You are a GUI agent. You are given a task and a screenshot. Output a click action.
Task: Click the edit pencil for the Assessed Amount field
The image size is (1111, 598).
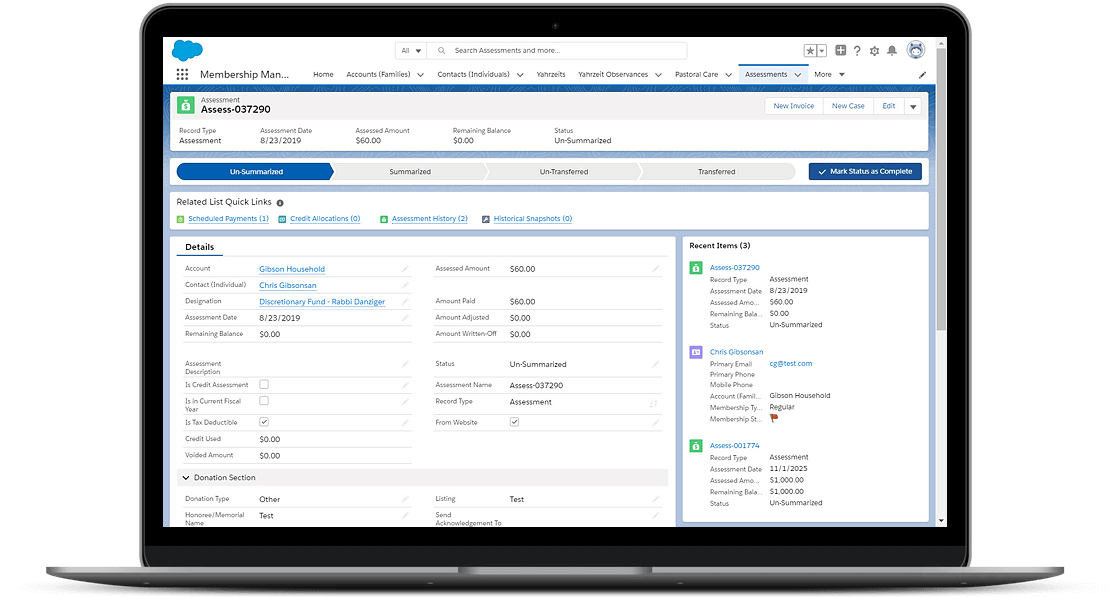coord(655,269)
